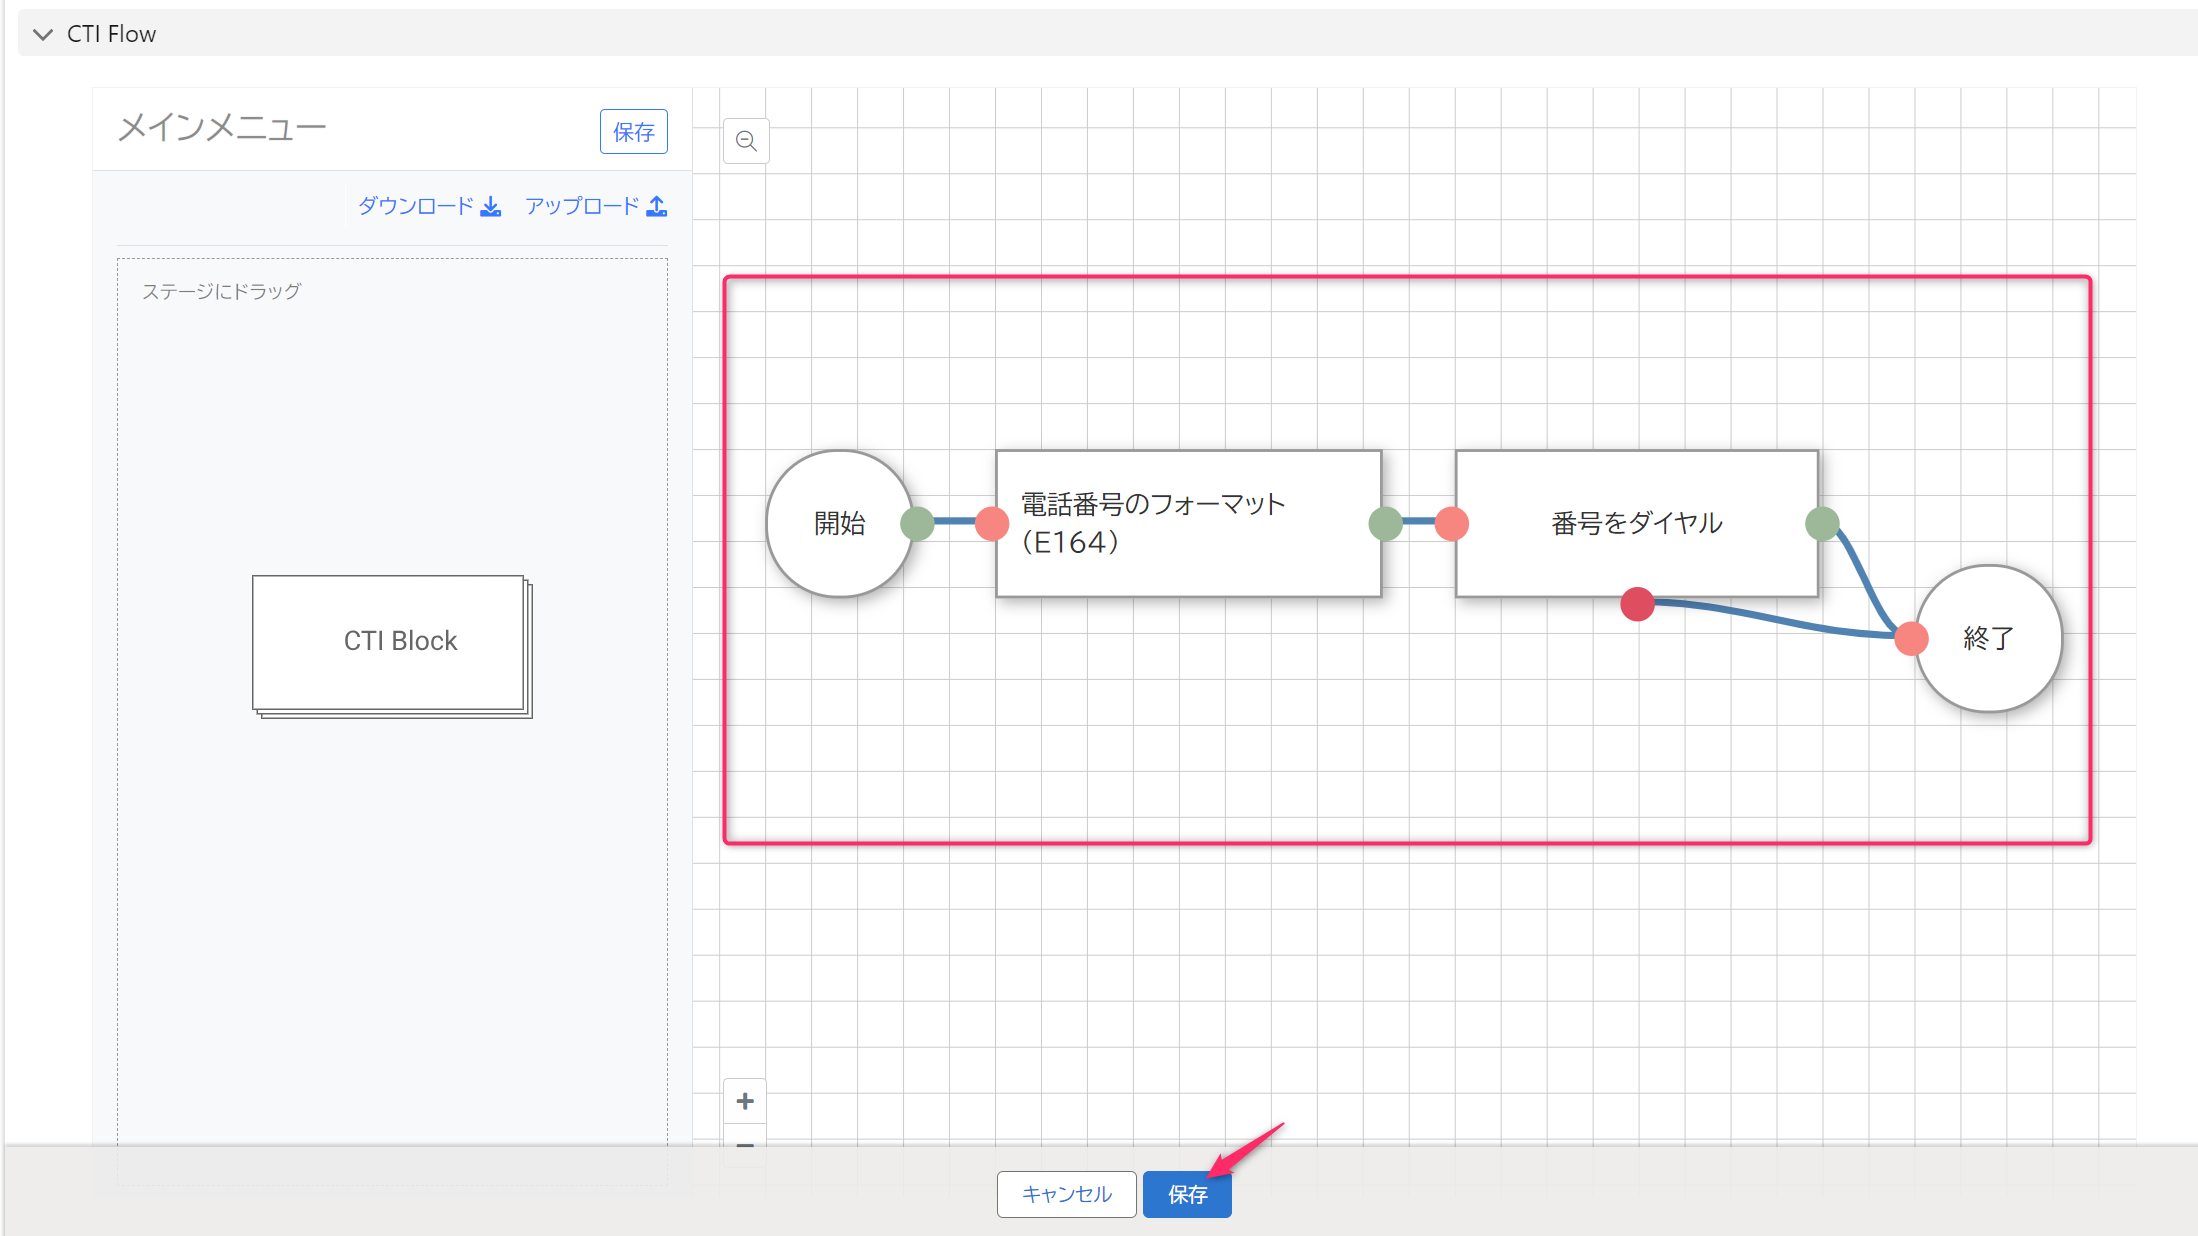Click the blue 保存 button at bottom
The image size is (2198, 1236).
coord(1187,1194)
